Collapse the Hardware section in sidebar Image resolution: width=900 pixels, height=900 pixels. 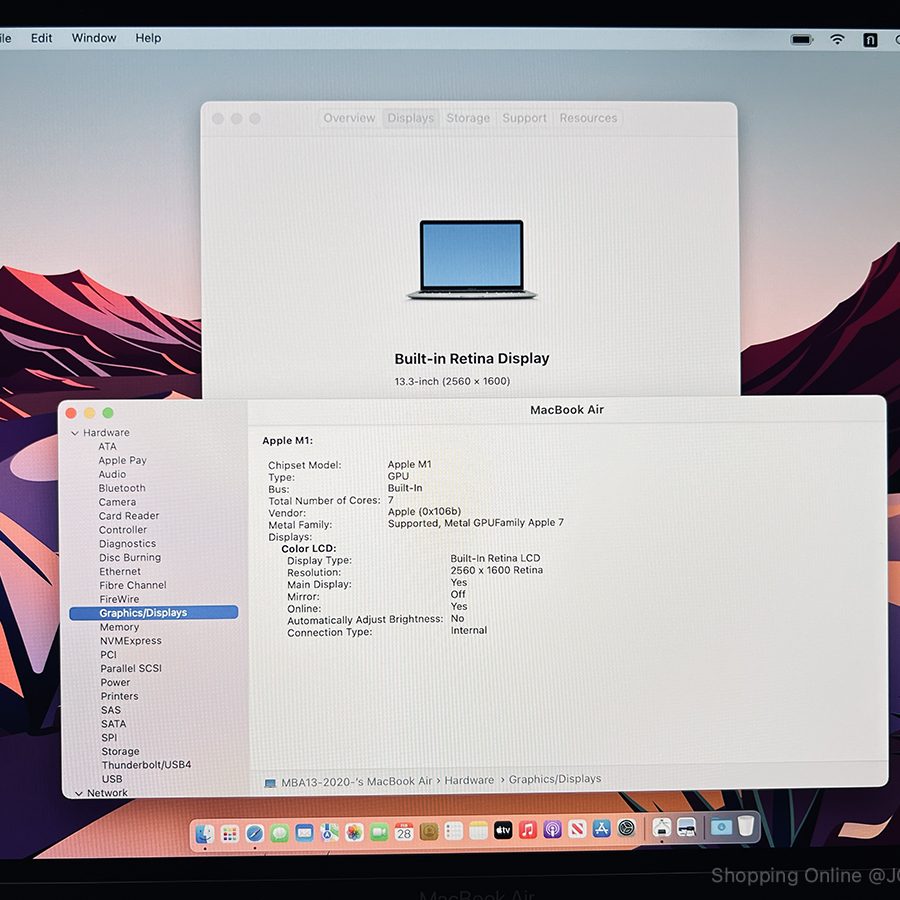coord(75,433)
